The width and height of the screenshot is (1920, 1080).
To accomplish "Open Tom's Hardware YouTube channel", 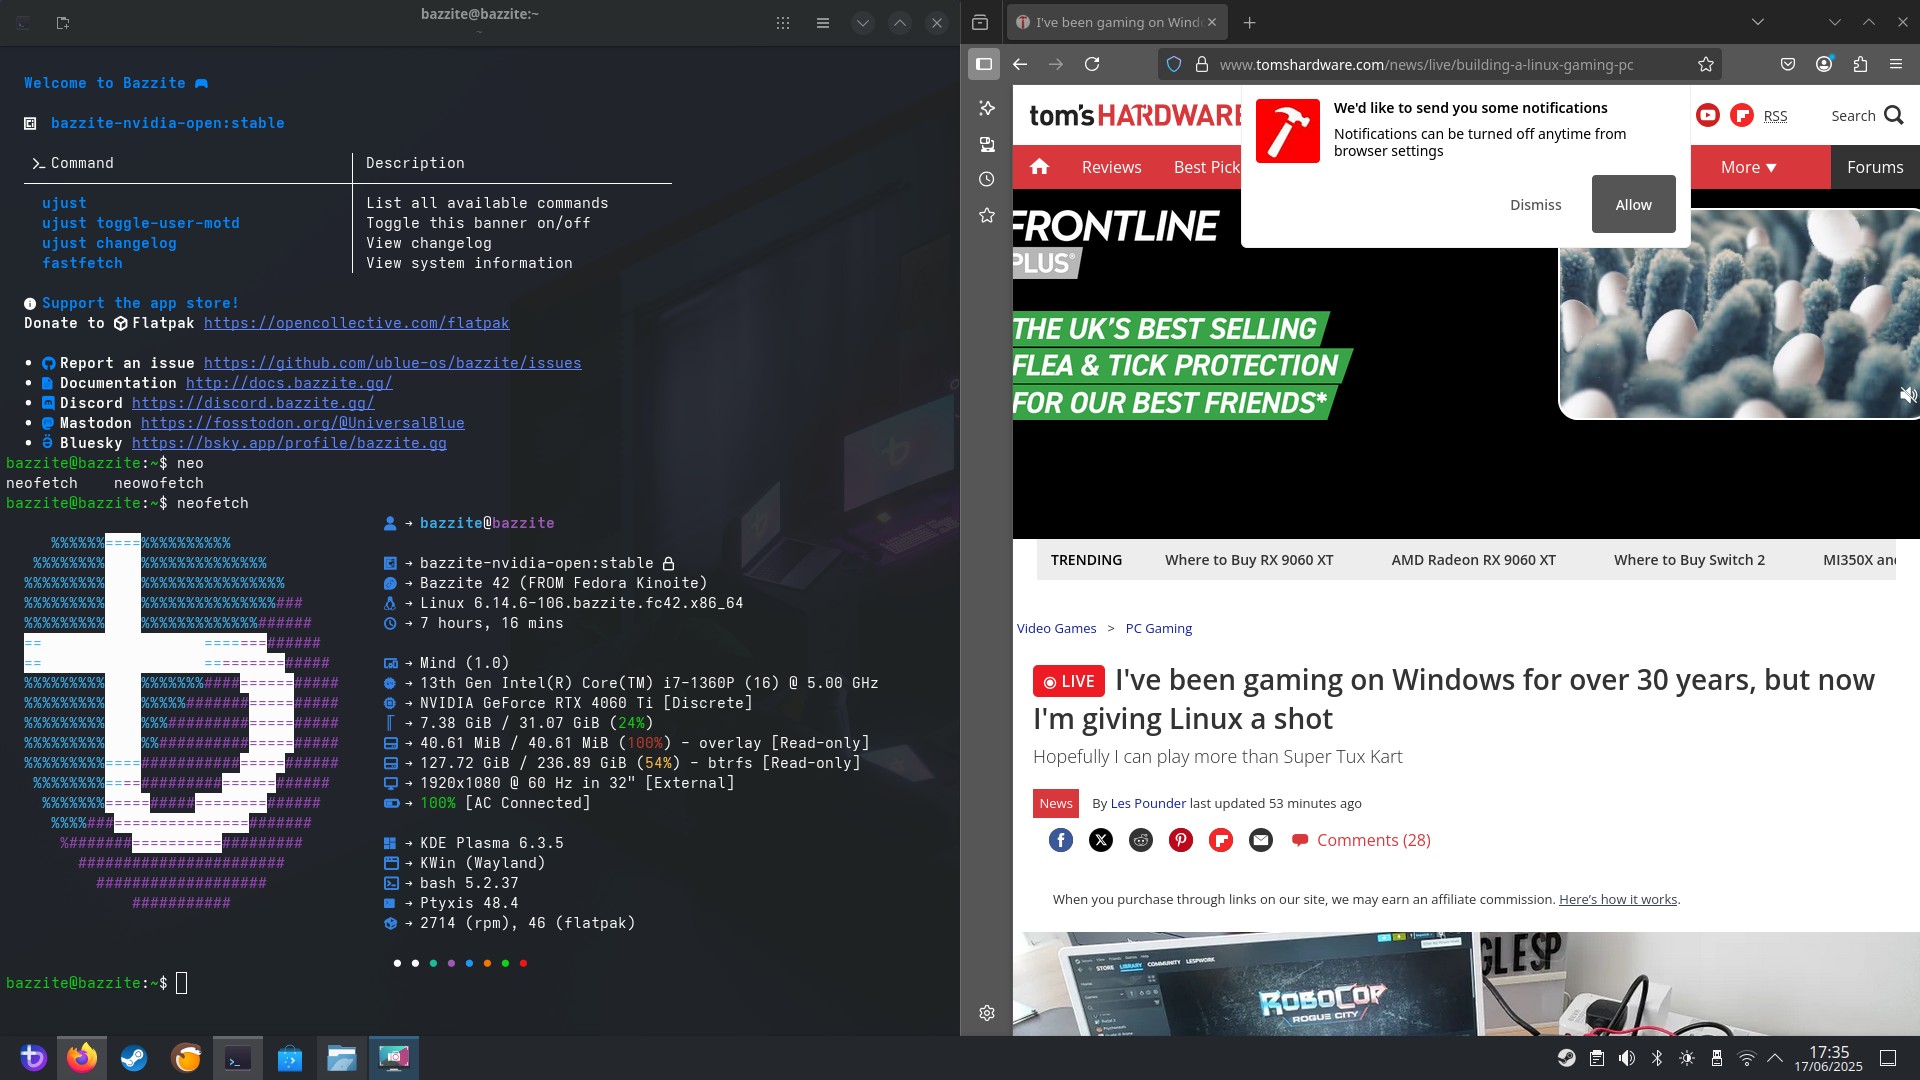I will [x=1708, y=115].
